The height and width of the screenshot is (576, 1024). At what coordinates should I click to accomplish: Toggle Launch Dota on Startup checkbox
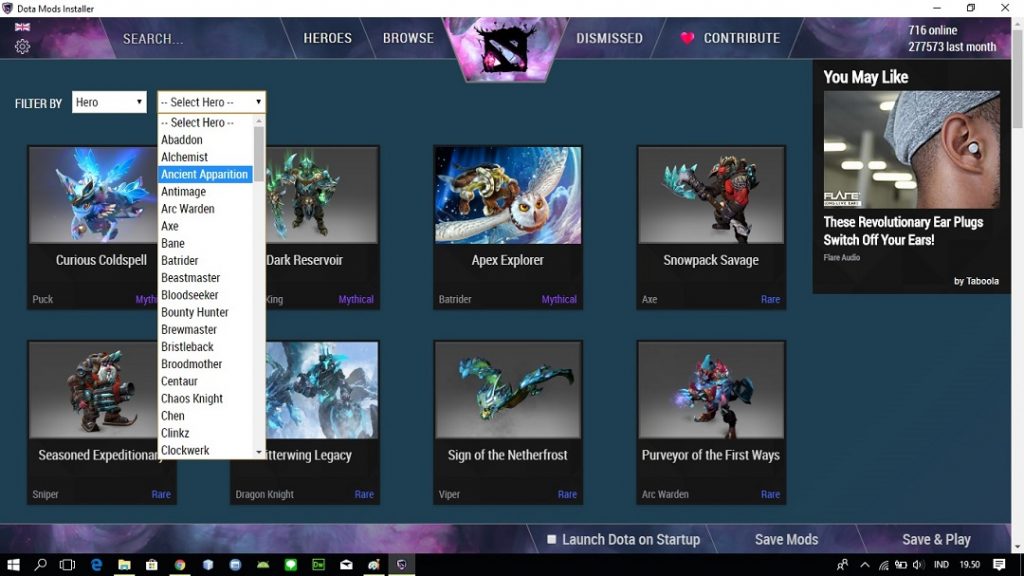point(552,539)
